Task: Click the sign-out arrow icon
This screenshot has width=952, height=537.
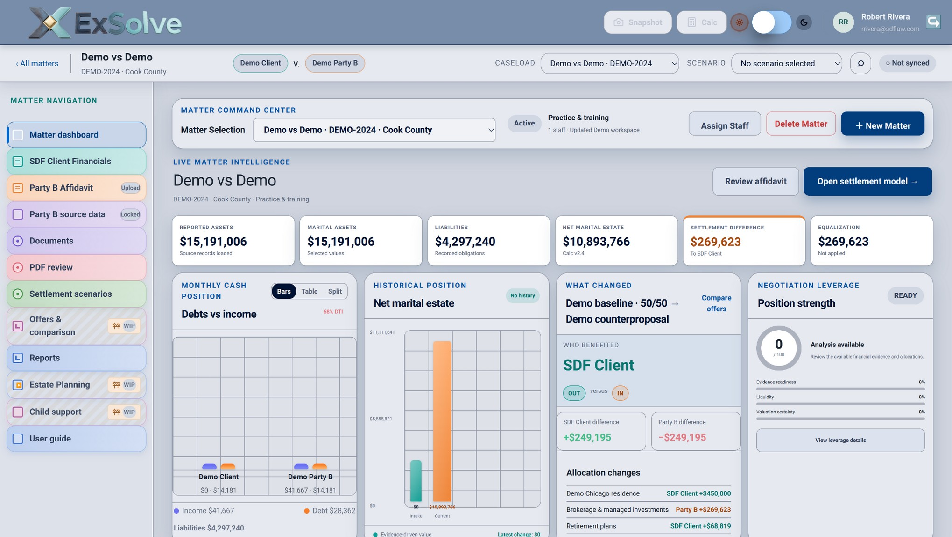Action: 933,22
